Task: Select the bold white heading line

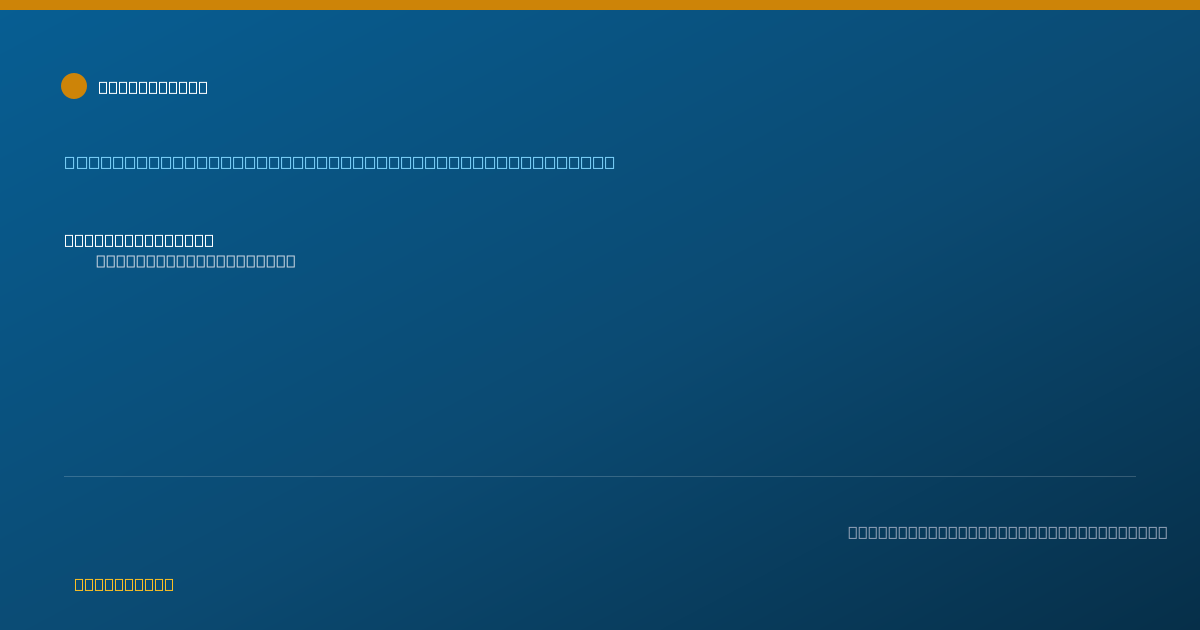Action: [x=139, y=240]
